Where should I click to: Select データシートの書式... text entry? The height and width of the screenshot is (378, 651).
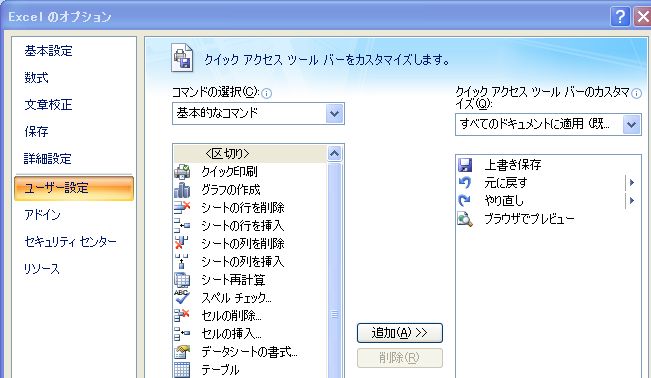click(x=249, y=352)
